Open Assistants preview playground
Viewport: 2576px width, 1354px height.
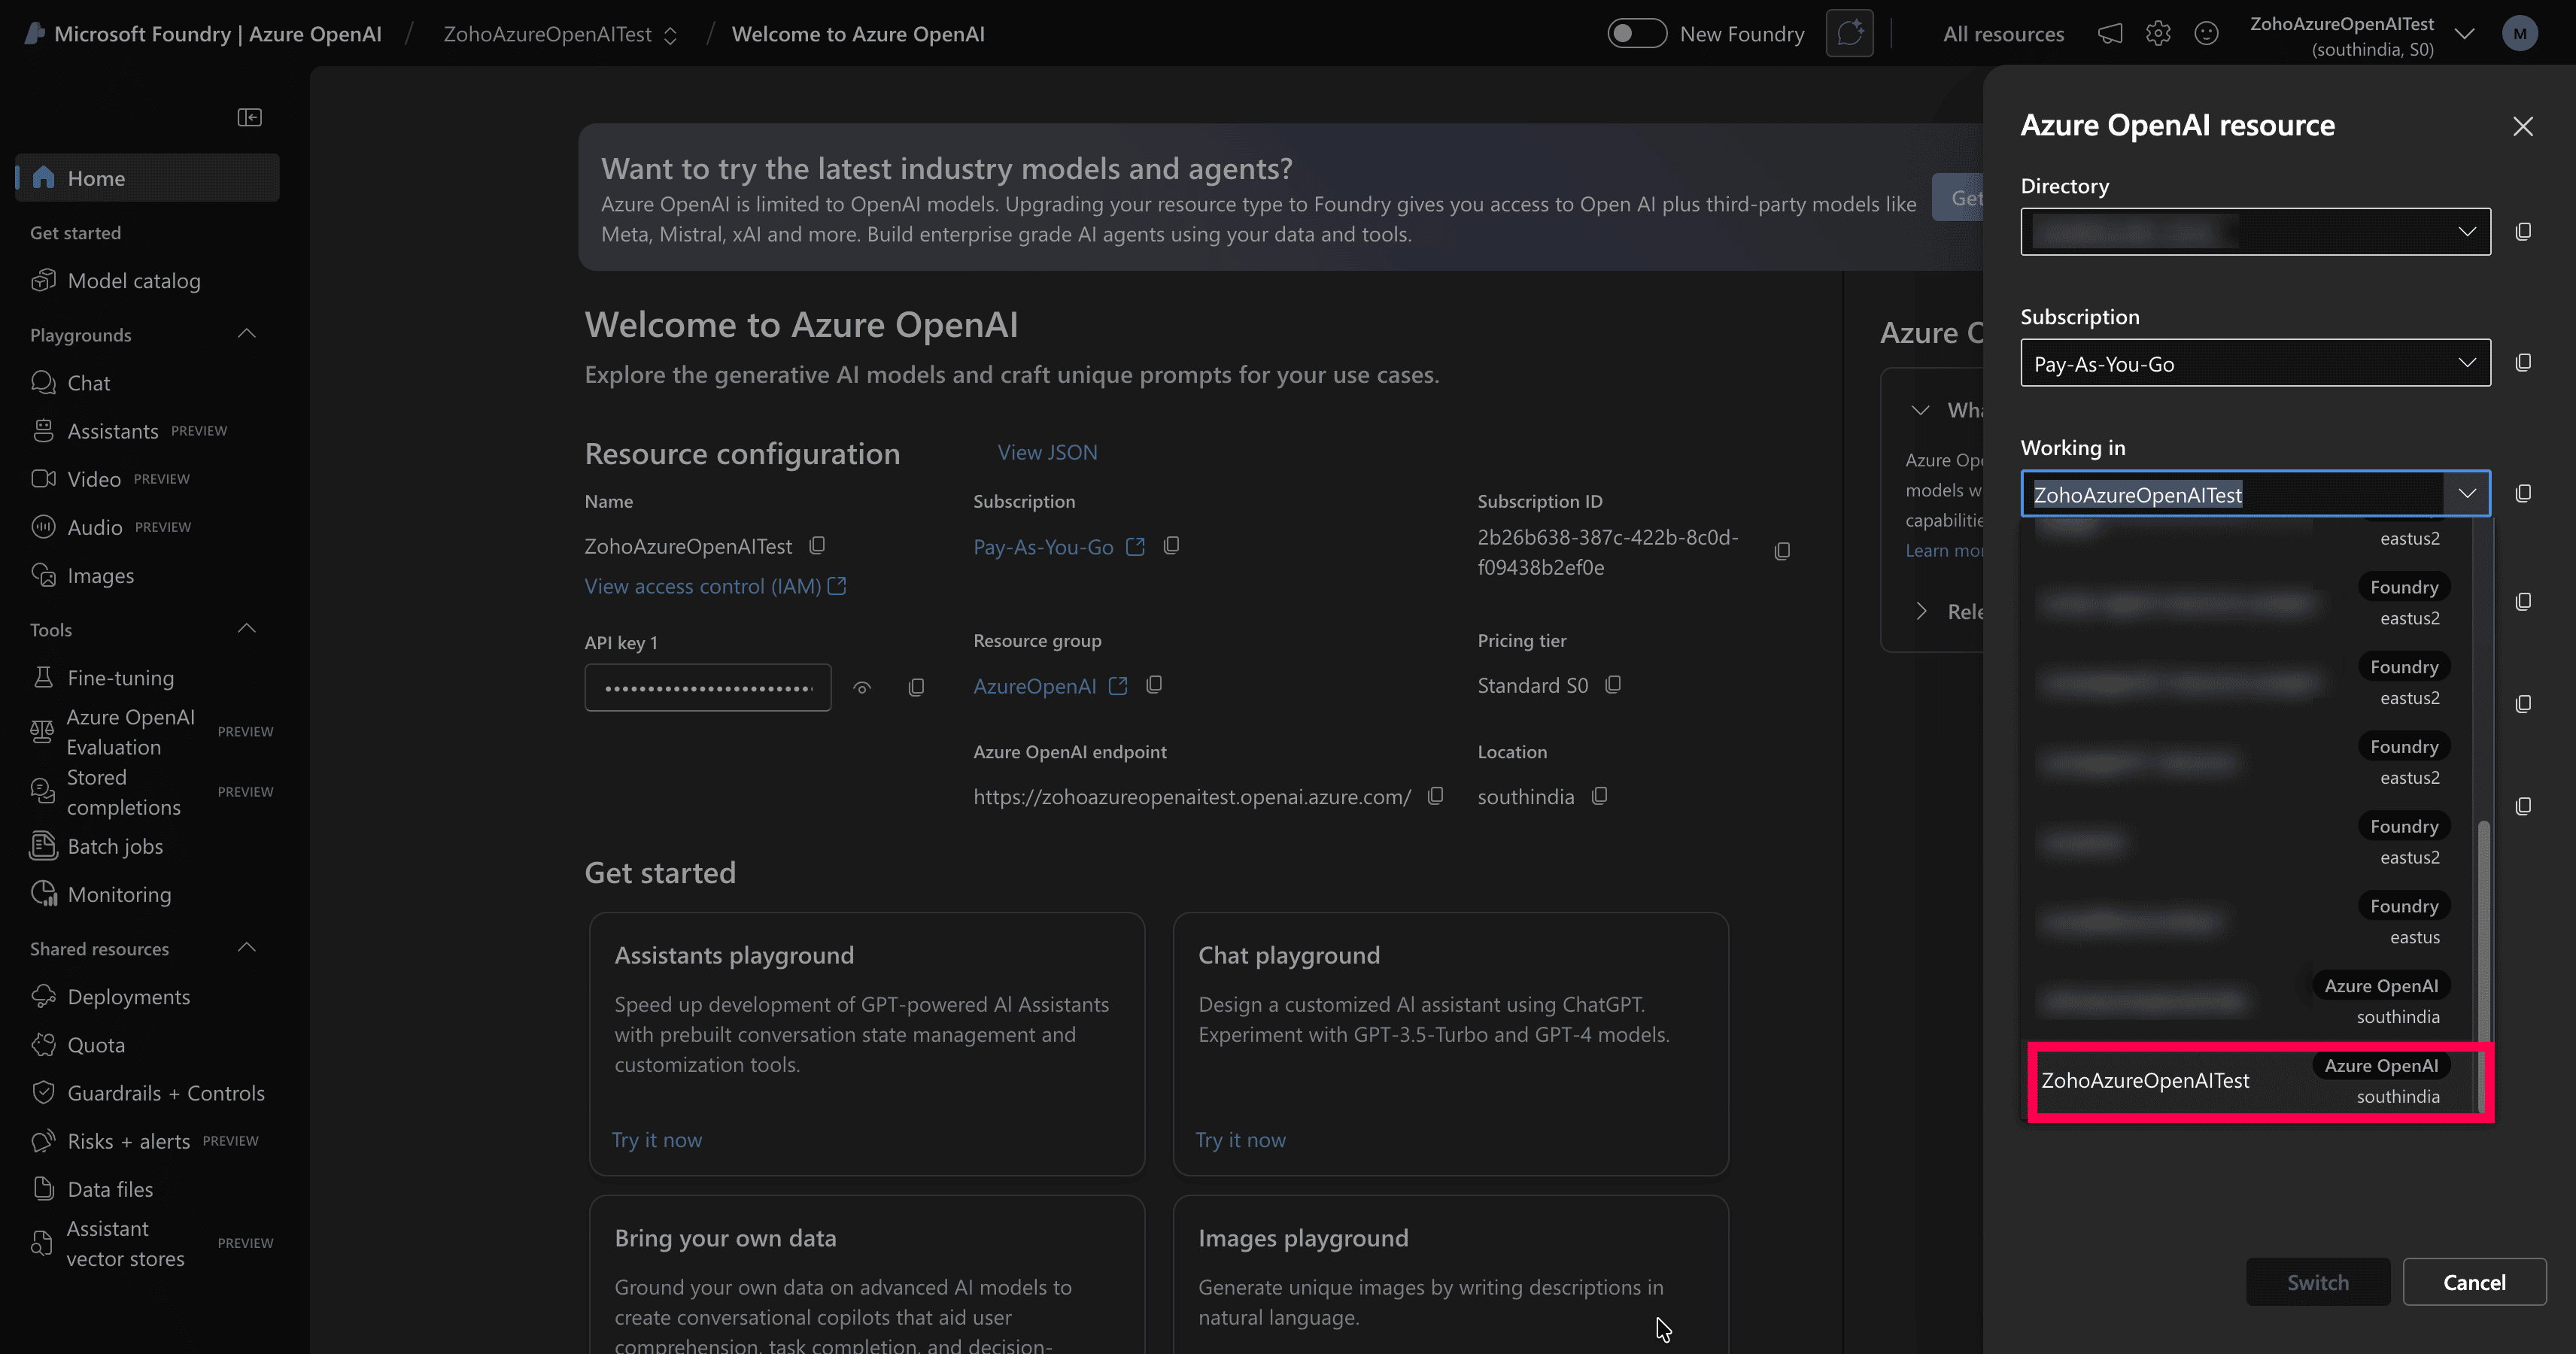(x=128, y=431)
